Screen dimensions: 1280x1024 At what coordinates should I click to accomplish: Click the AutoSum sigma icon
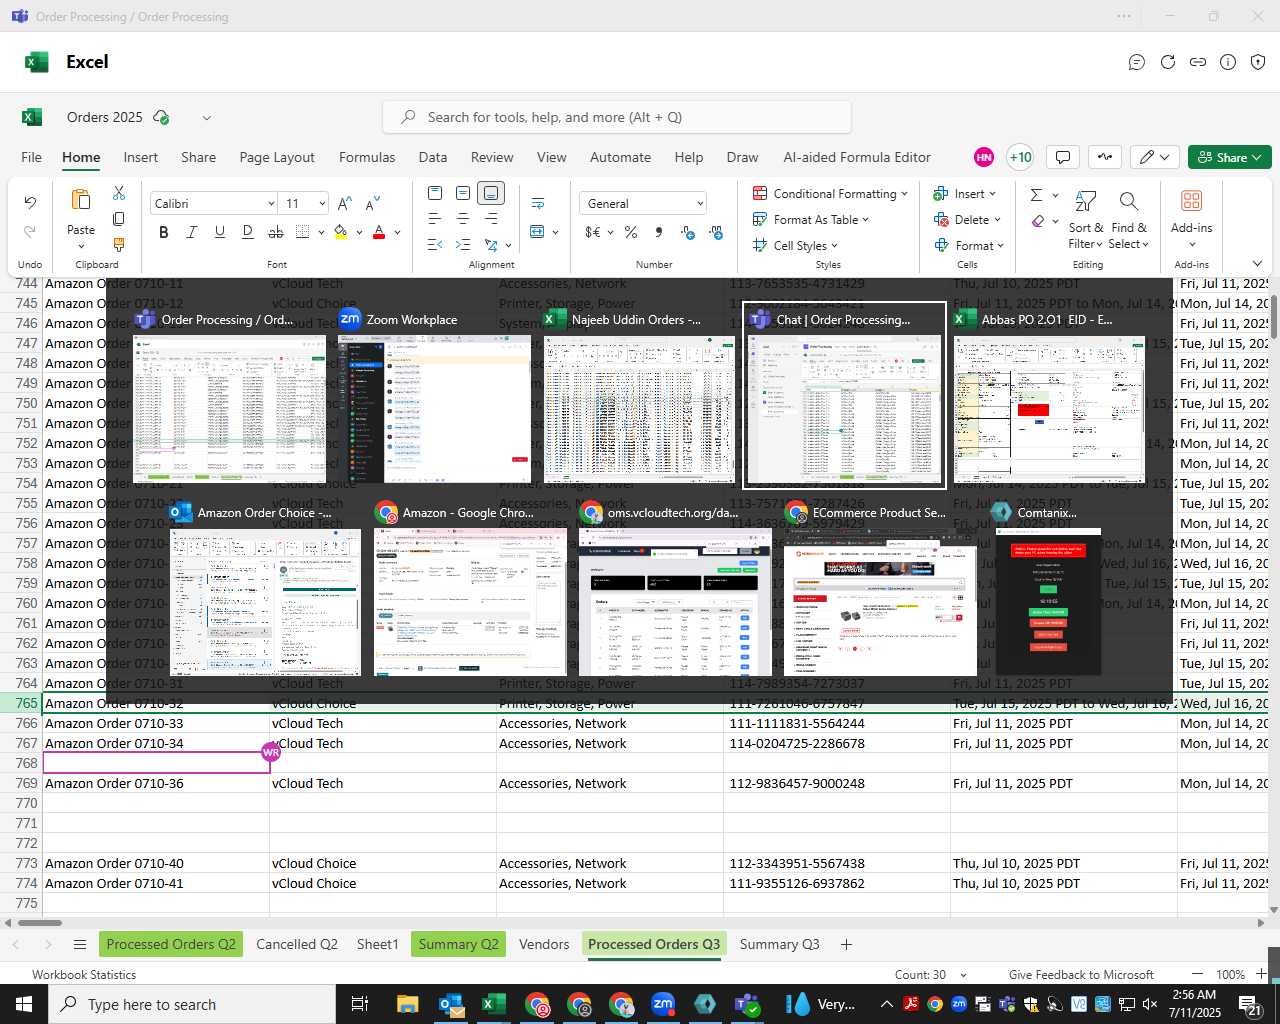click(x=1037, y=195)
